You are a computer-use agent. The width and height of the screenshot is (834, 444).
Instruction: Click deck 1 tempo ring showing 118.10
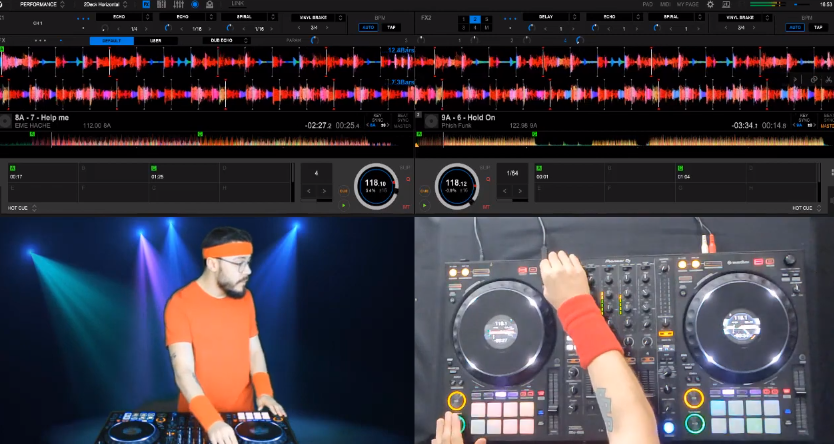(x=376, y=186)
